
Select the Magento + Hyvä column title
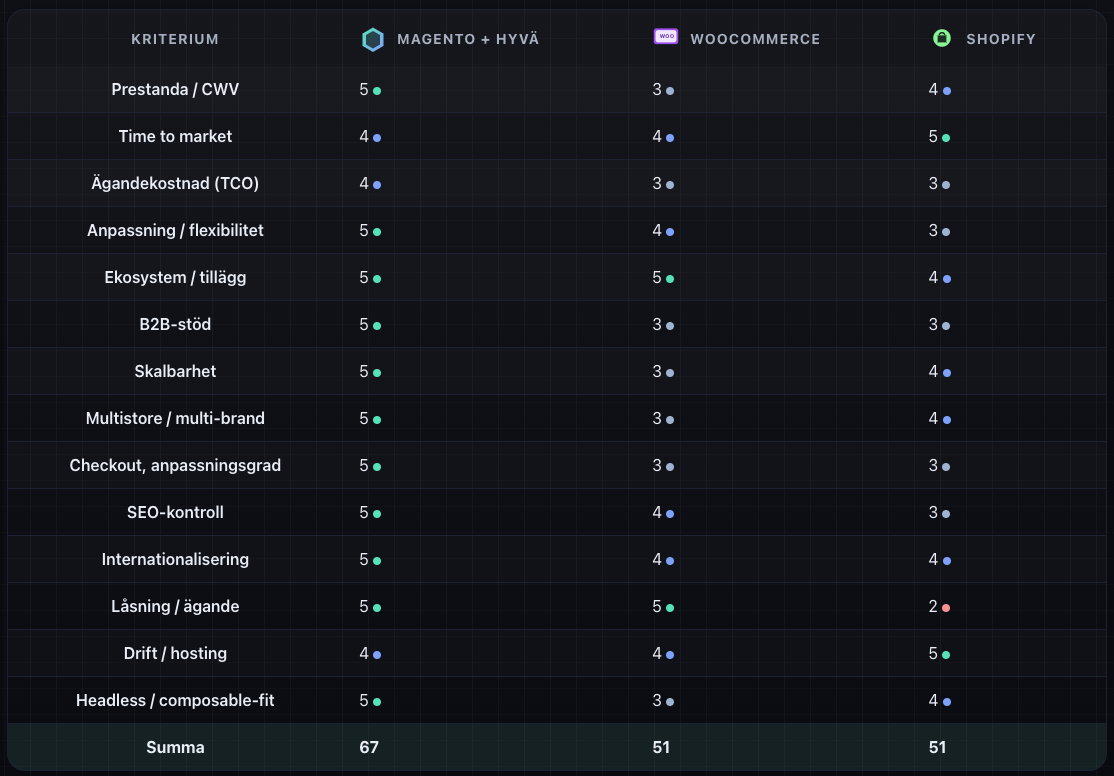click(468, 39)
